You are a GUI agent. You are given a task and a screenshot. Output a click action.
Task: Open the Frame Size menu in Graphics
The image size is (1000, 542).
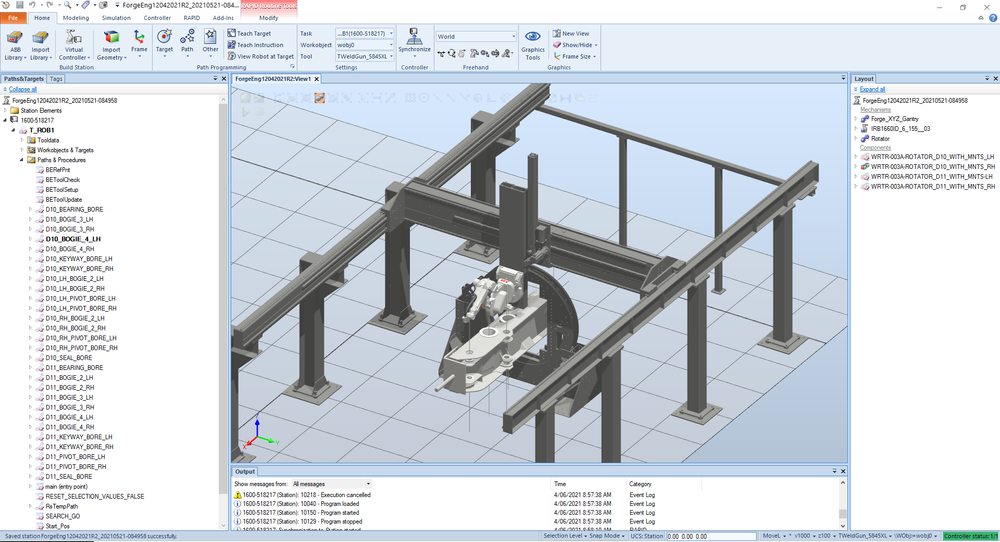(x=575, y=56)
